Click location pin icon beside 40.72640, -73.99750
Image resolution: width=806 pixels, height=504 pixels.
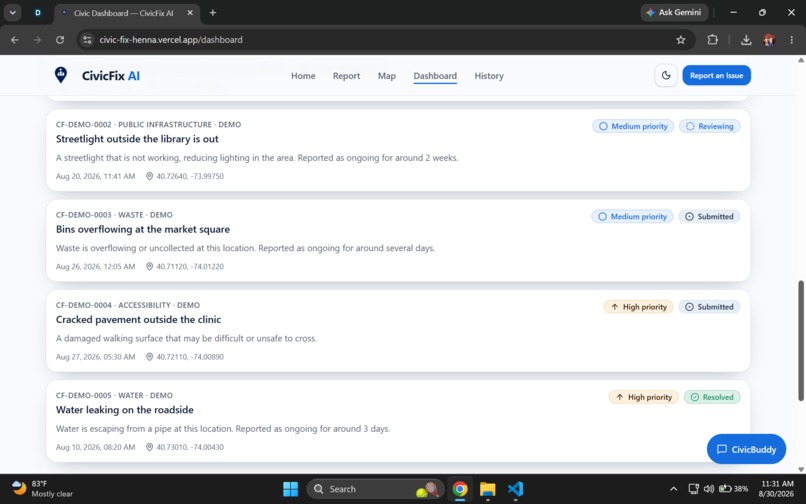point(150,176)
